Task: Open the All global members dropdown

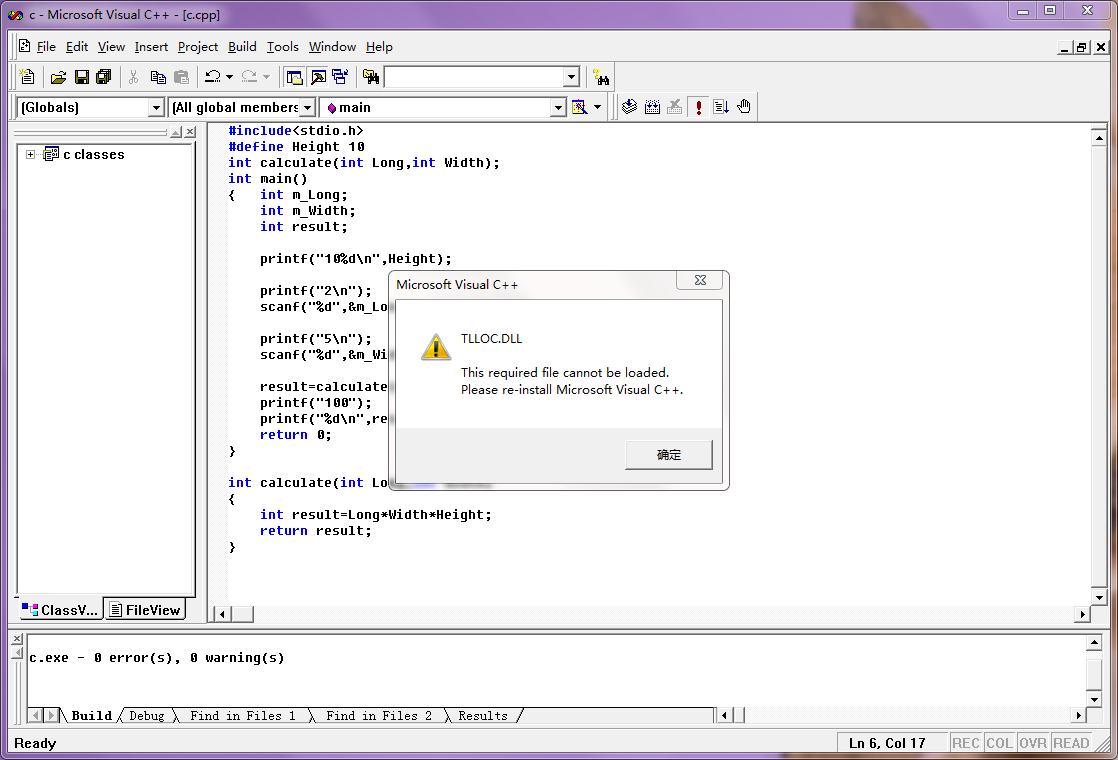Action: coord(307,108)
